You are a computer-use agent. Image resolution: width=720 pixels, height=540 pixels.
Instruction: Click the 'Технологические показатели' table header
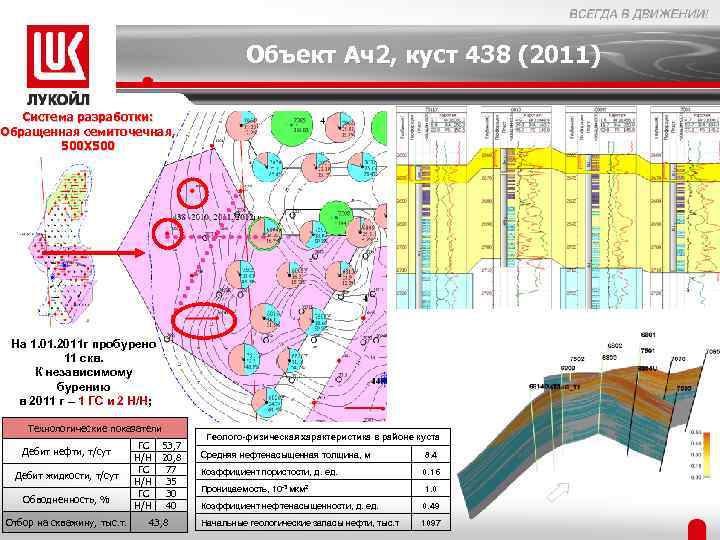(x=95, y=428)
